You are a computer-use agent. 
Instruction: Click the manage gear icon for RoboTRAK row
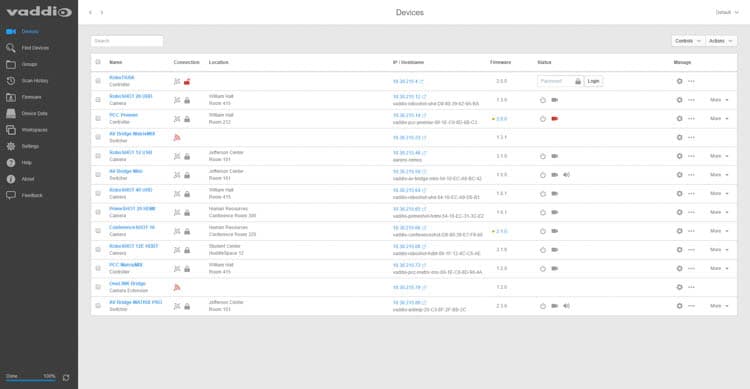(x=679, y=81)
